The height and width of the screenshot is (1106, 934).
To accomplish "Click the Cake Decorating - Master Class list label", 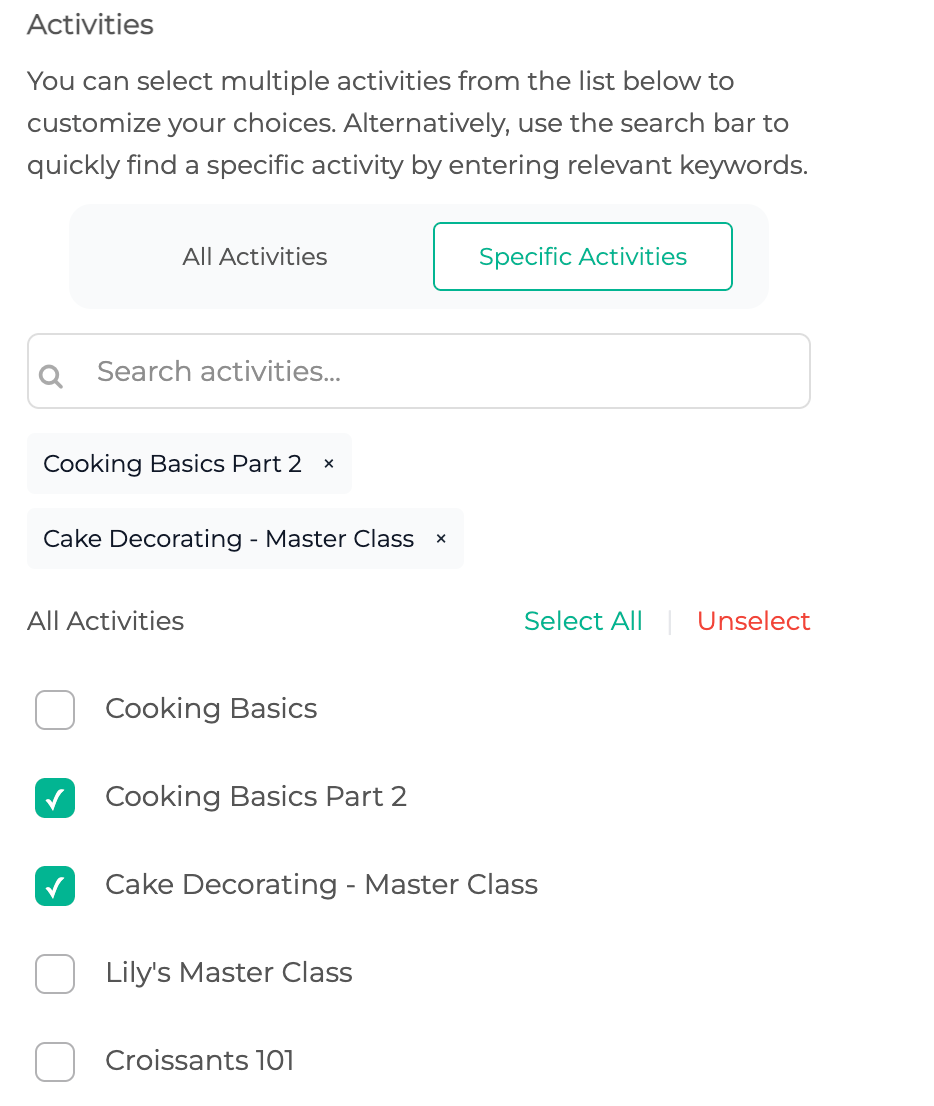I will [321, 885].
